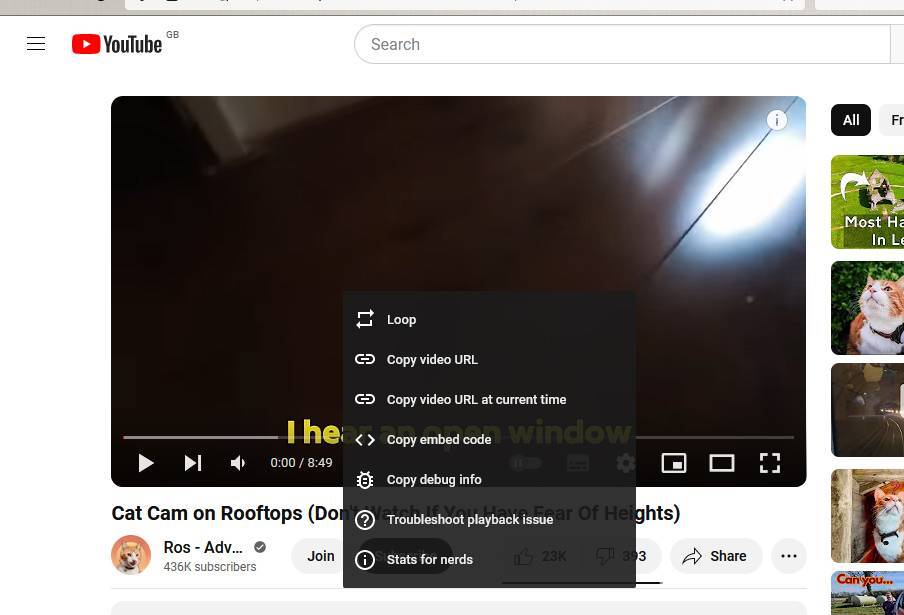The image size is (904, 615).
Task: Choose Loop from the context menu
Action: (x=489, y=319)
